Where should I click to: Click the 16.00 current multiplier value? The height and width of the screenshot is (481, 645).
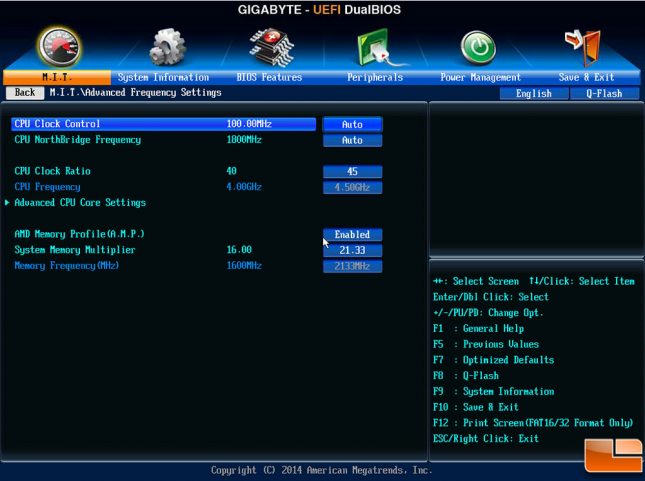pos(239,249)
